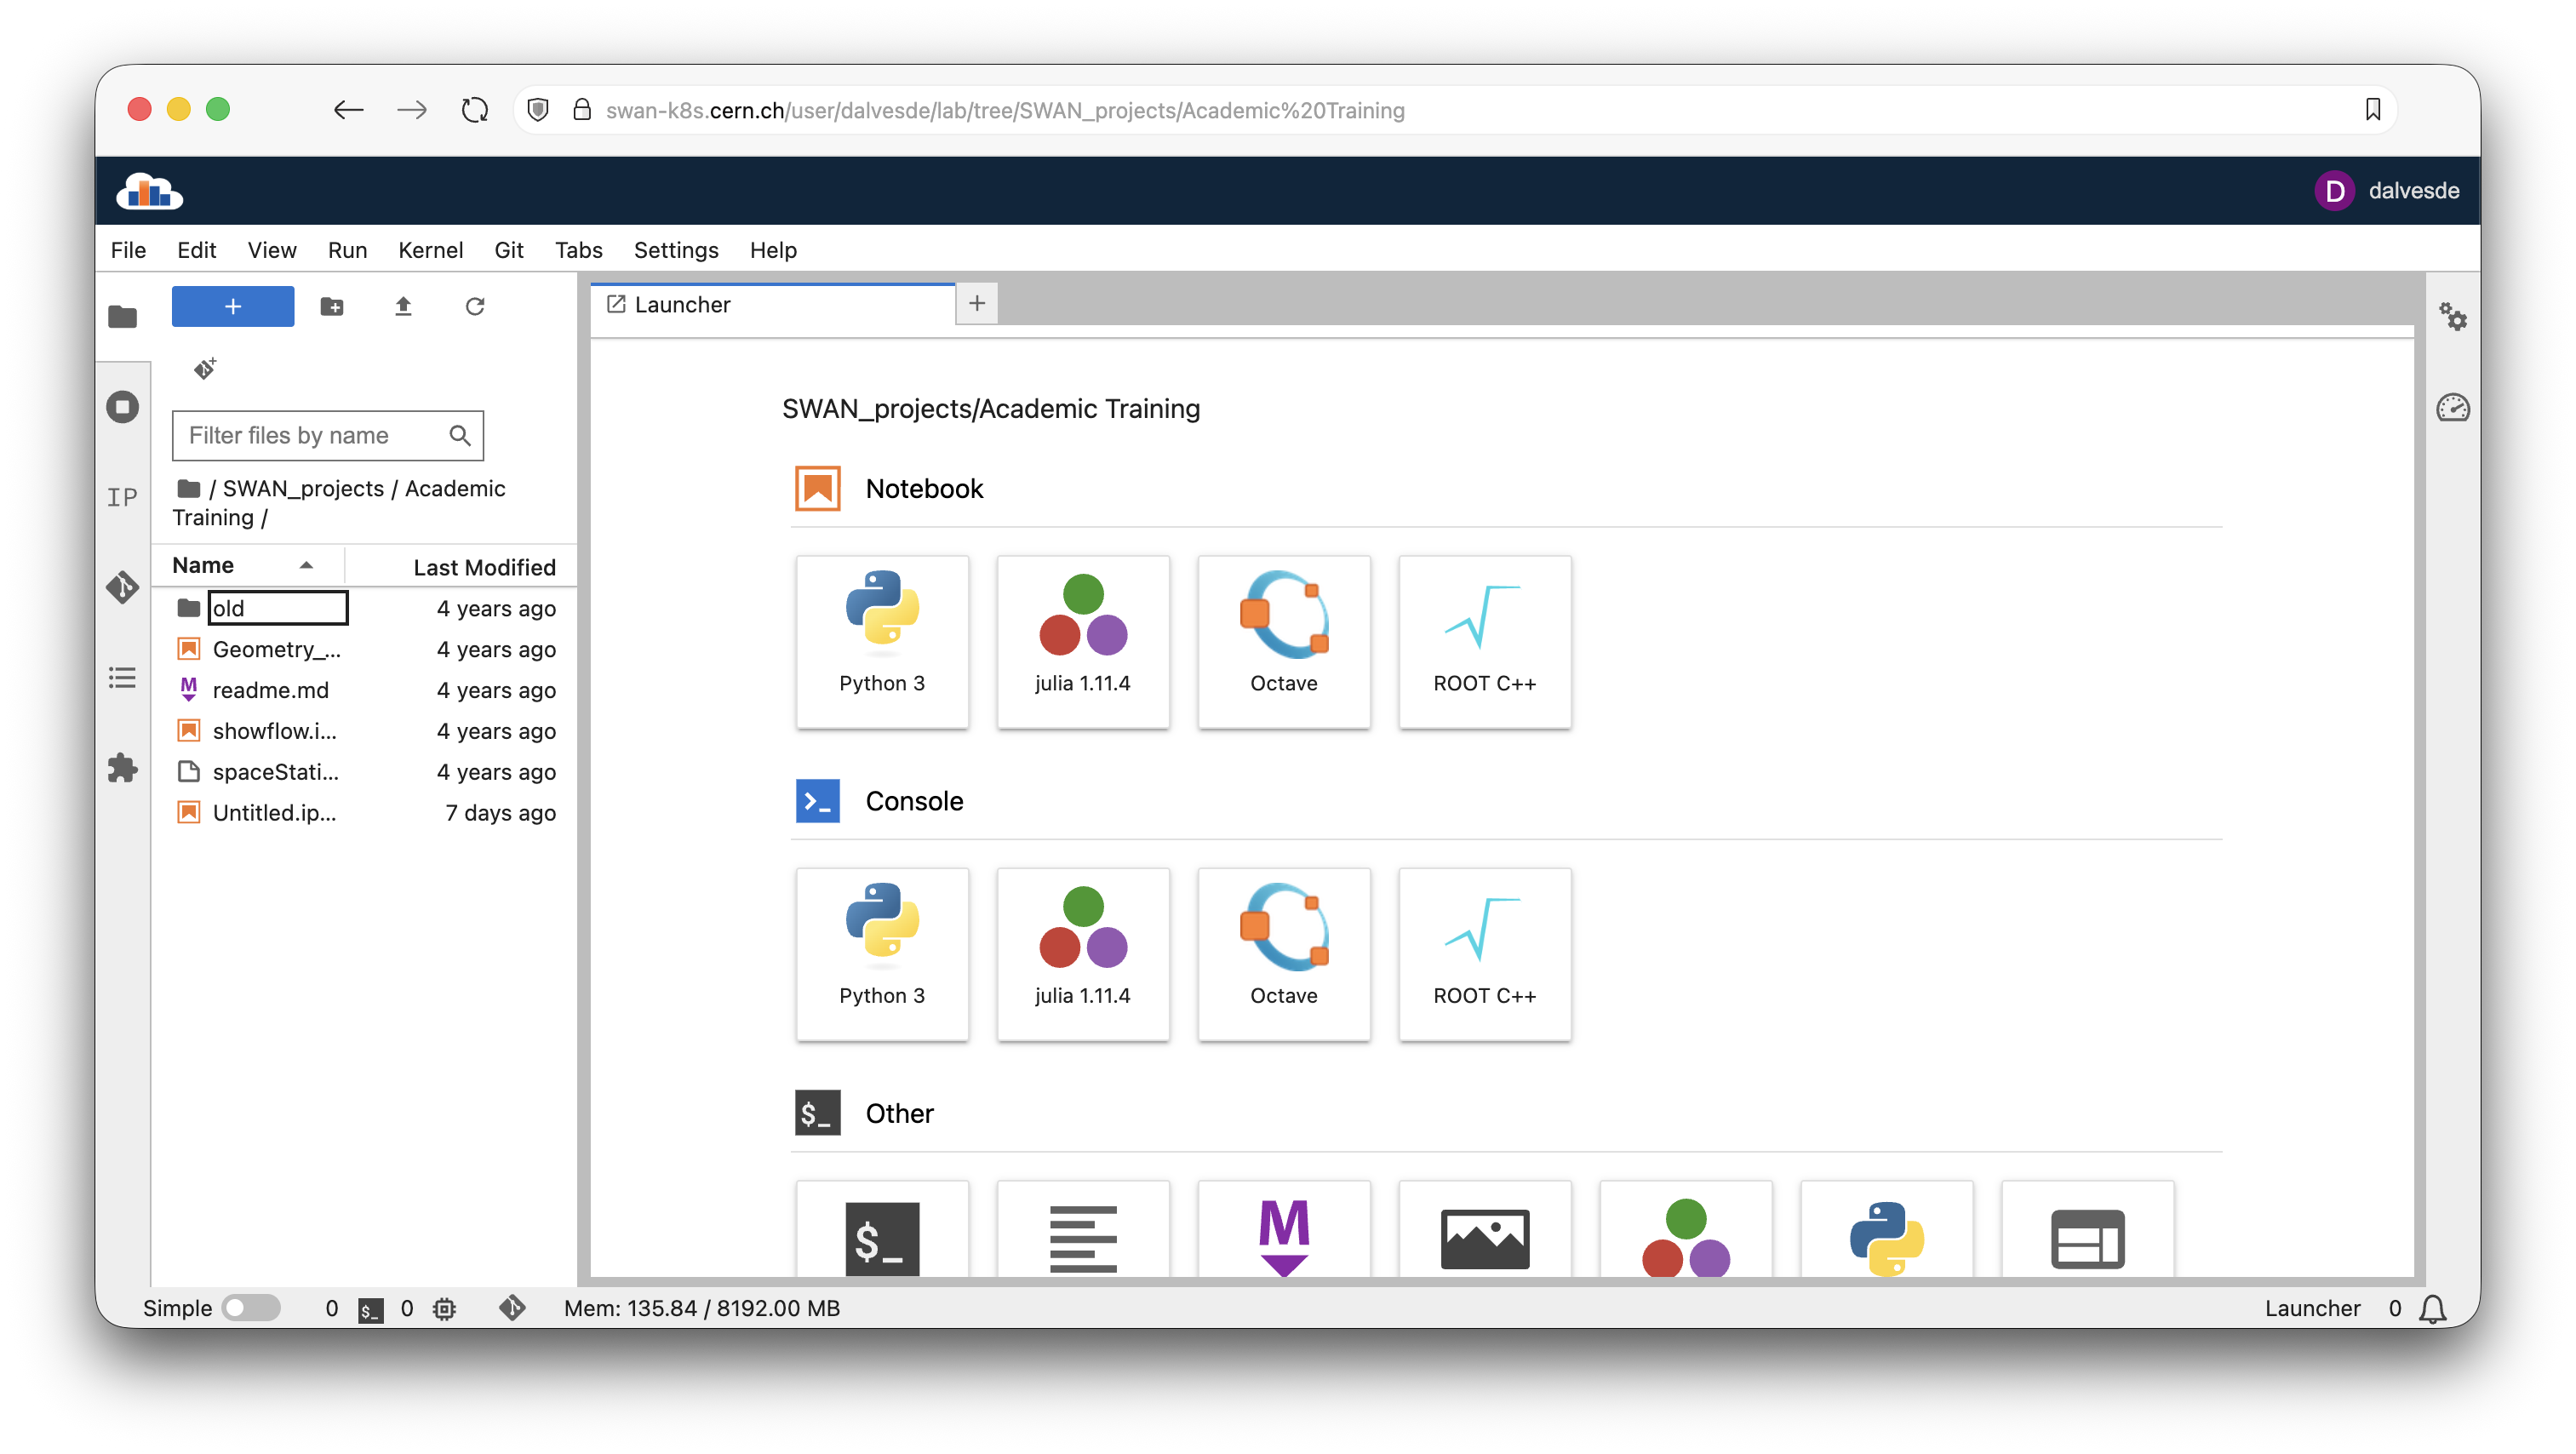Click the notification bell in status bar
This screenshot has width=2576, height=1454.
coord(2433,1309)
